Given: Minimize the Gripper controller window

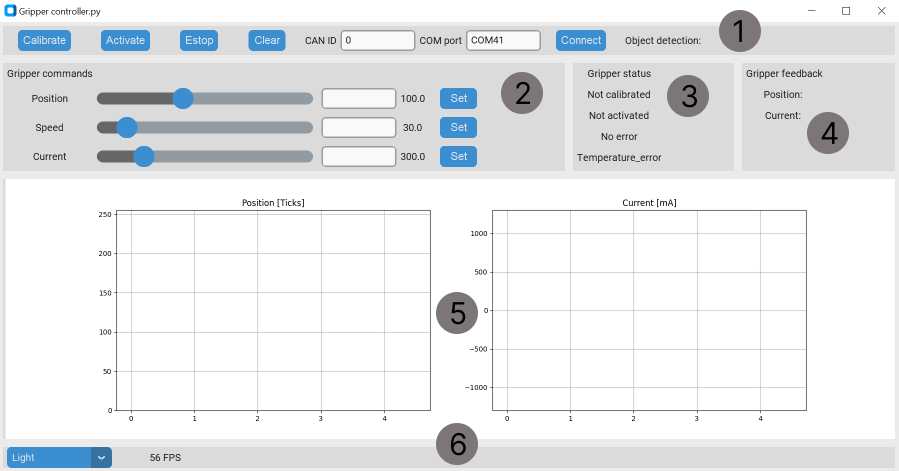Looking at the screenshot, I should [811, 11].
